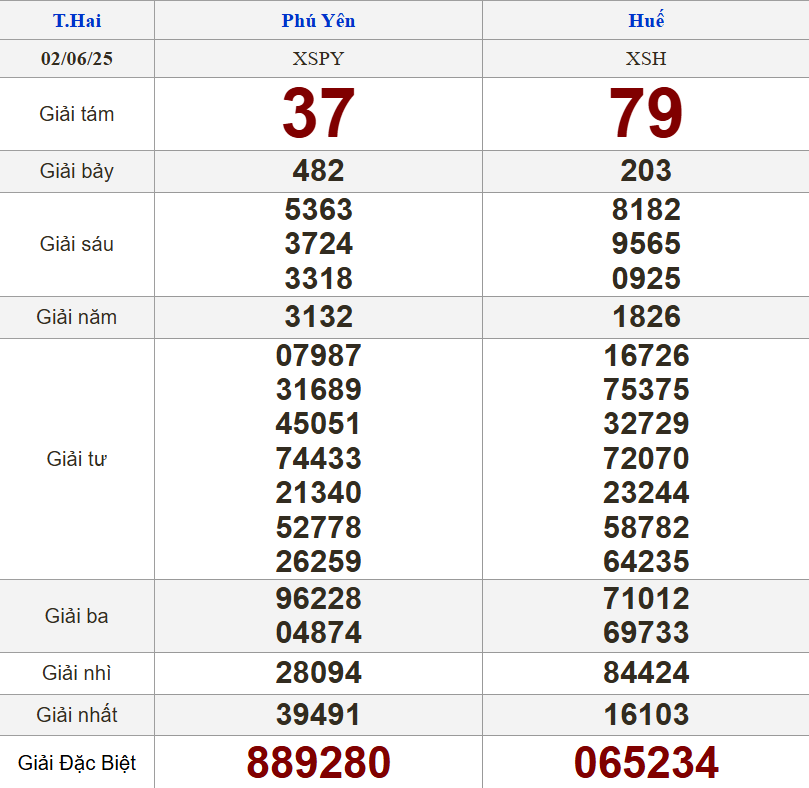
Task: Click Huế giải nhất number 16103
Action: 646,715
